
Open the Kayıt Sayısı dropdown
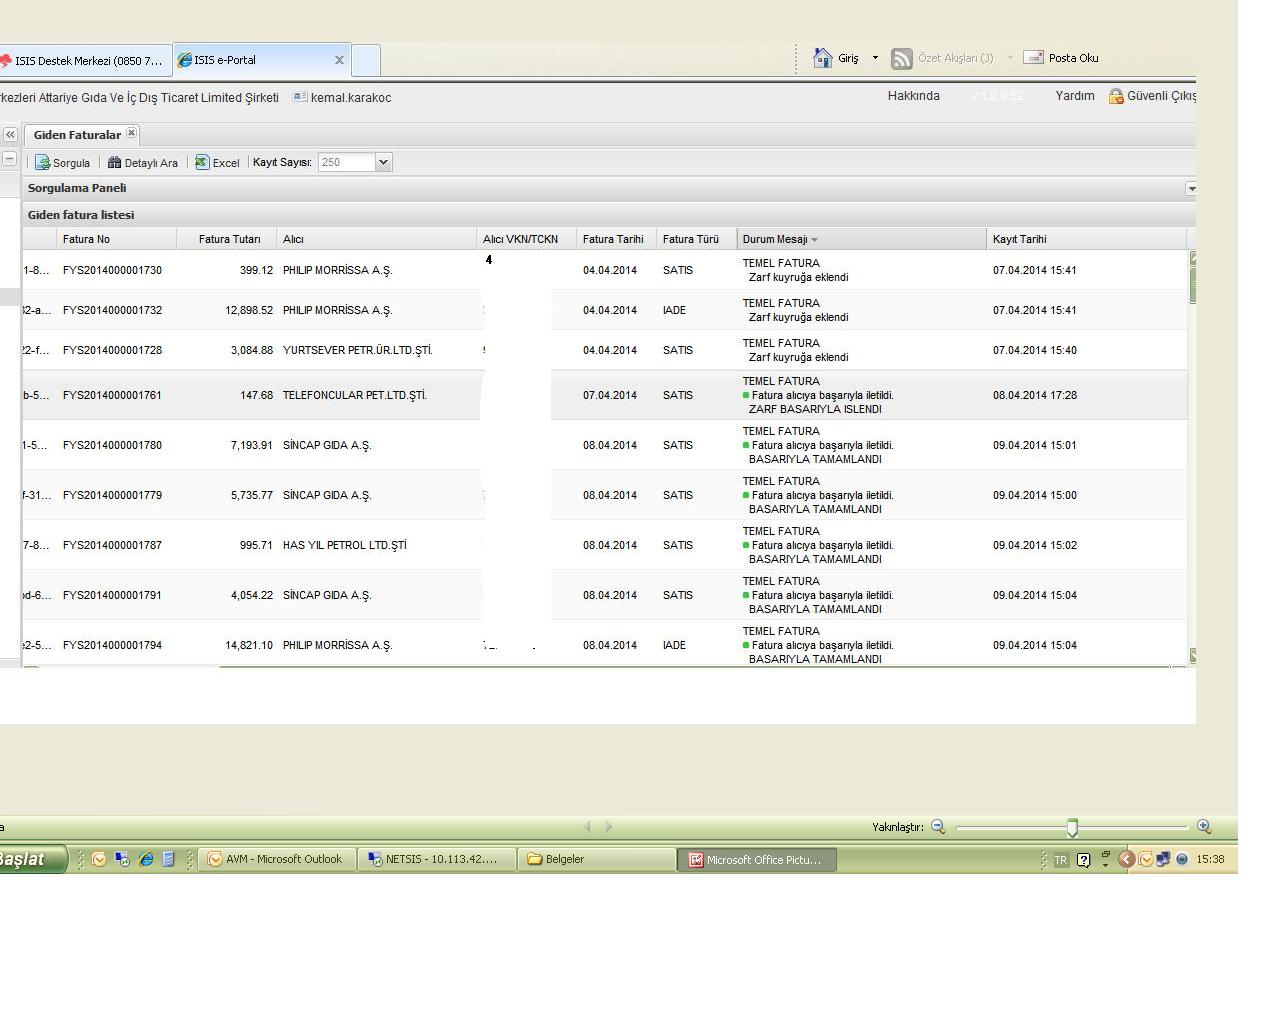383,162
